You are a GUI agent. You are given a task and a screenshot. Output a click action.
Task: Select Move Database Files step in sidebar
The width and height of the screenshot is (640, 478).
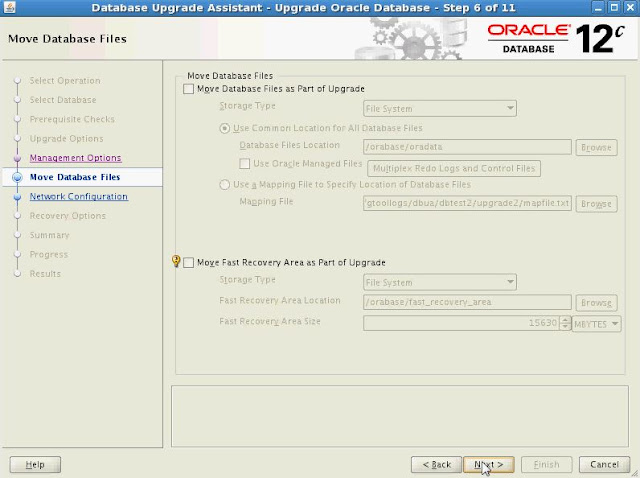point(75,177)
